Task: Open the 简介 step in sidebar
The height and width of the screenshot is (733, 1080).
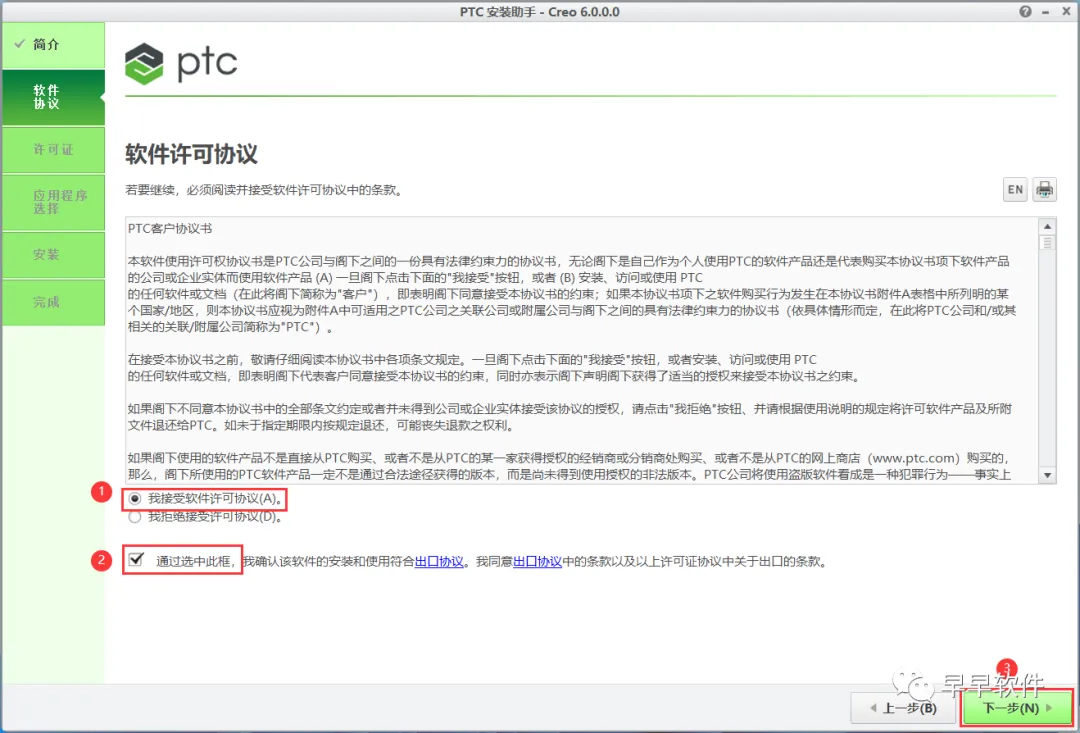Action: tap(54, 45)
